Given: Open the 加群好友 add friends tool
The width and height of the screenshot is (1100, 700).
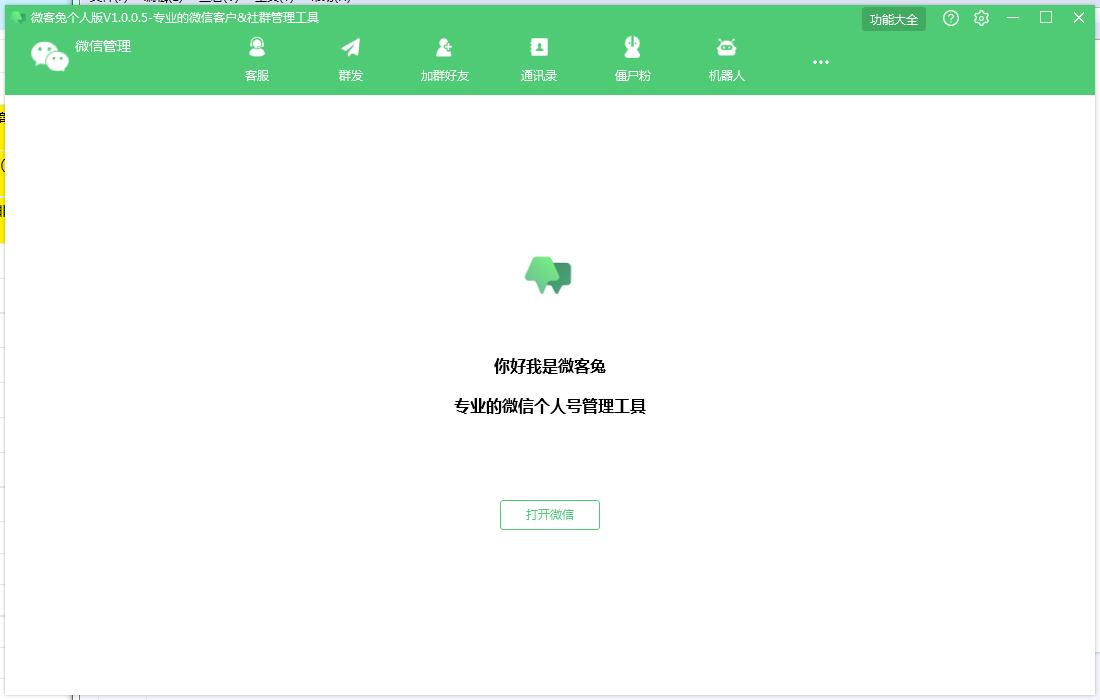Looking at the screenshot, I should pos(444,59).
